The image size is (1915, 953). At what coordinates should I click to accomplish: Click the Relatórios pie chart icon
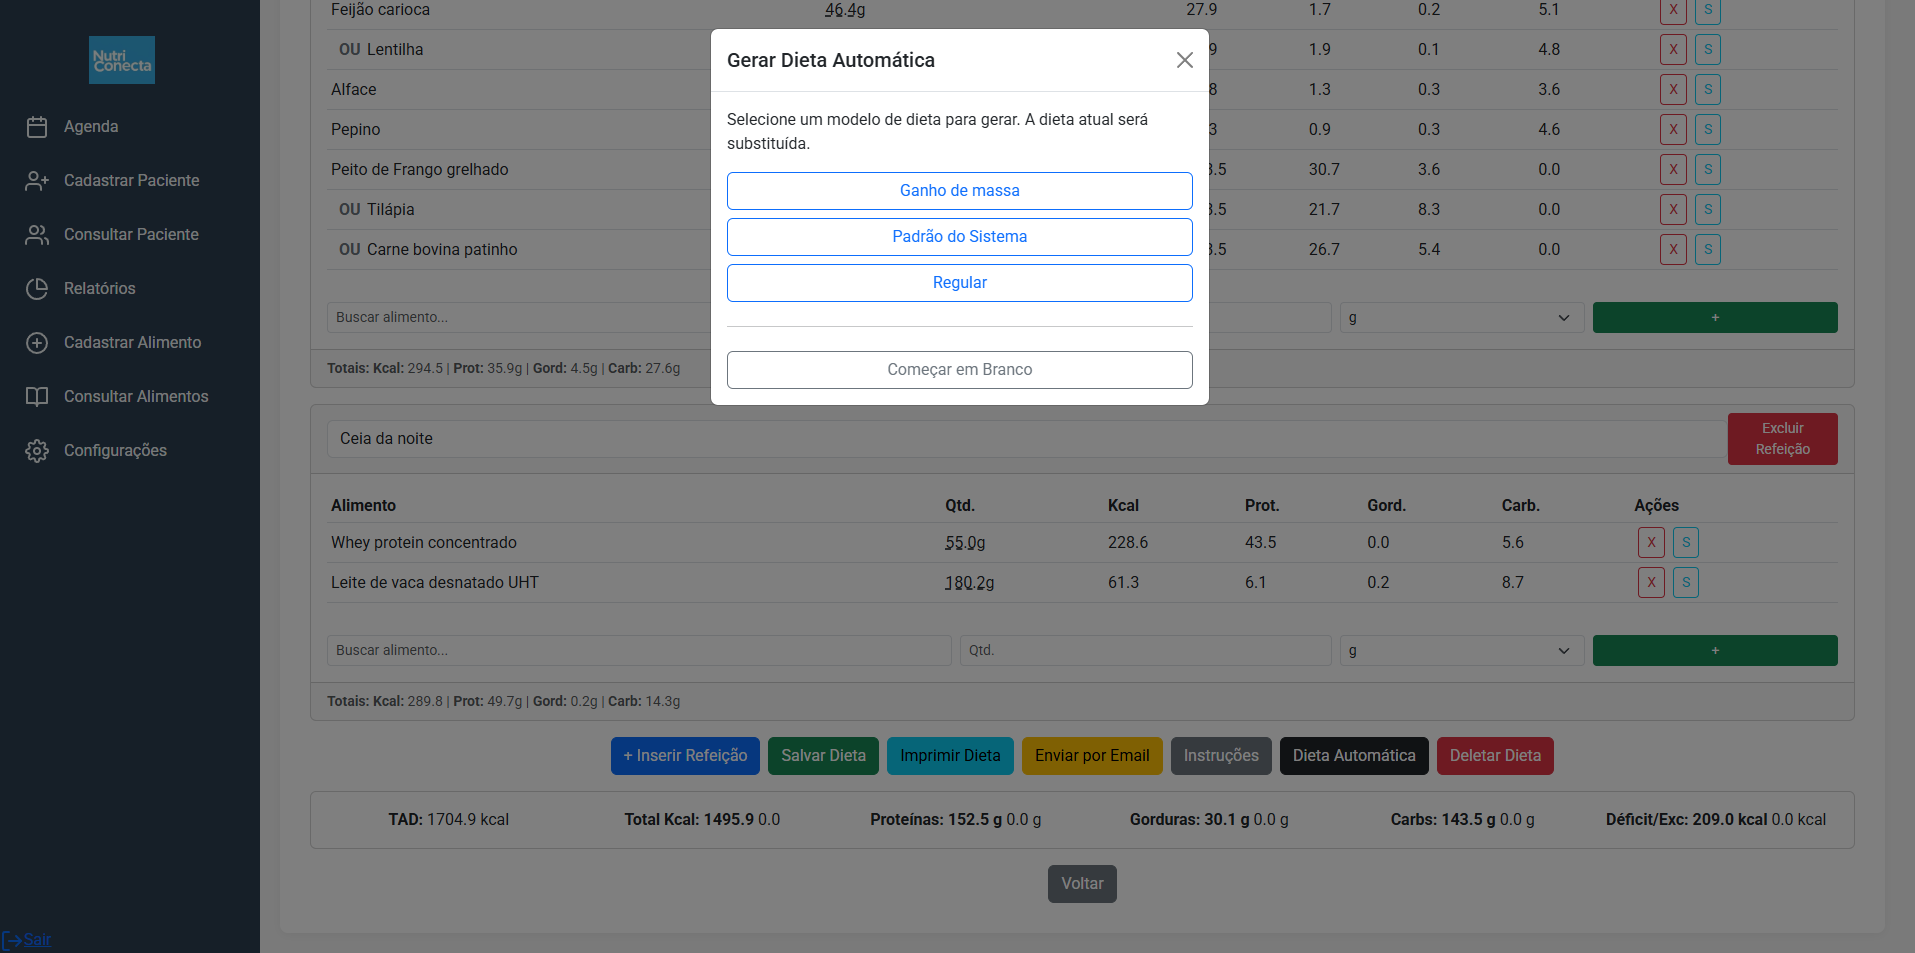coord(37,289)
